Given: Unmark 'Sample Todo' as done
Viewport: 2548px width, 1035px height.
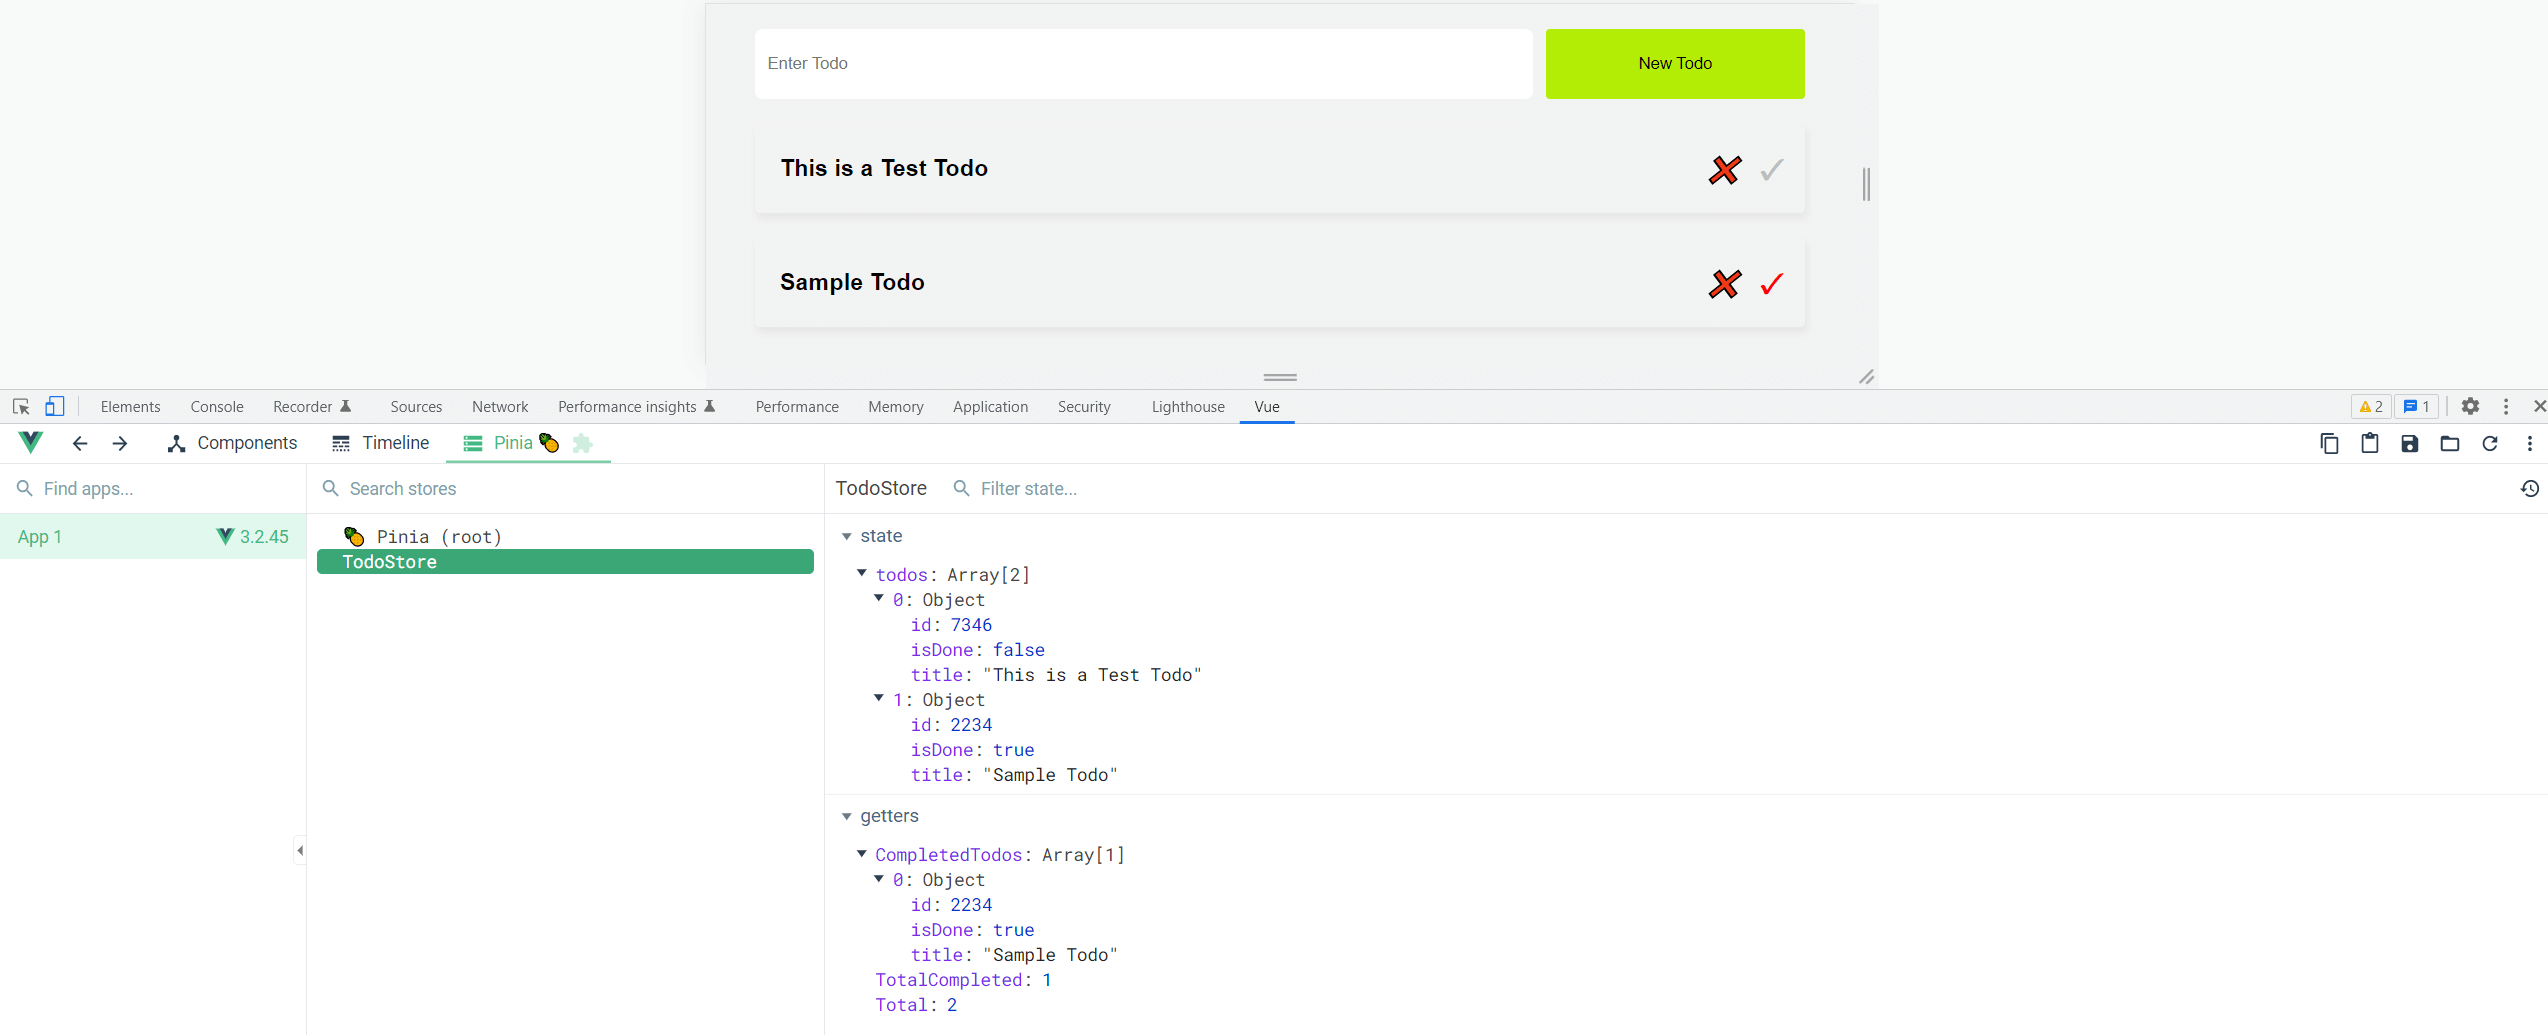Looking at the screenshot, I should point(1770,284).
